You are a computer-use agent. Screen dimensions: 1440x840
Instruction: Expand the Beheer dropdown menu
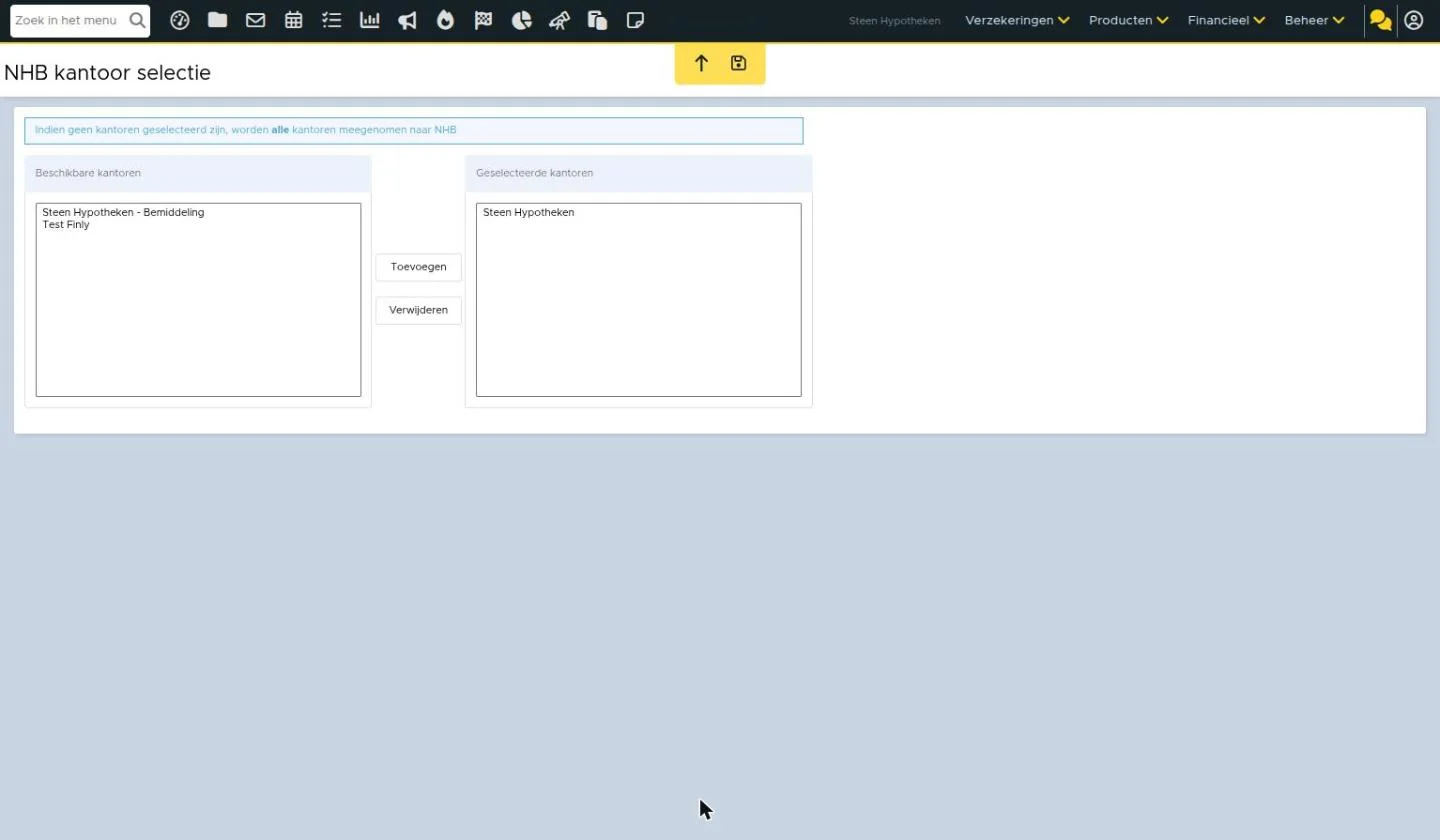(x=1314, y=20)
